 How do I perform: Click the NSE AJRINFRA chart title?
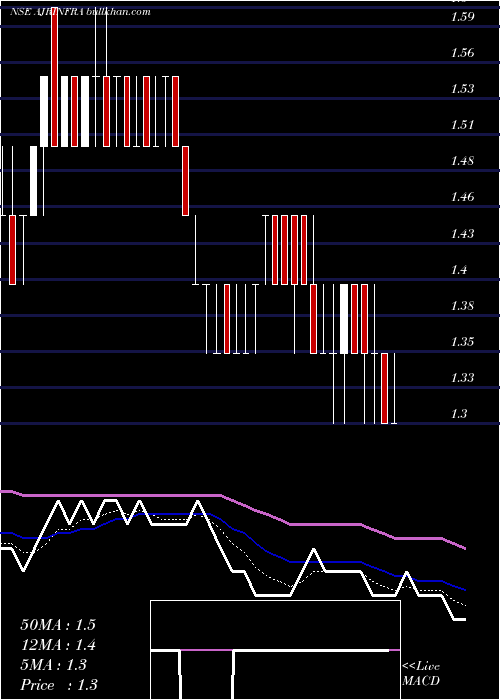pyautogui.click(x=80, y=12)
